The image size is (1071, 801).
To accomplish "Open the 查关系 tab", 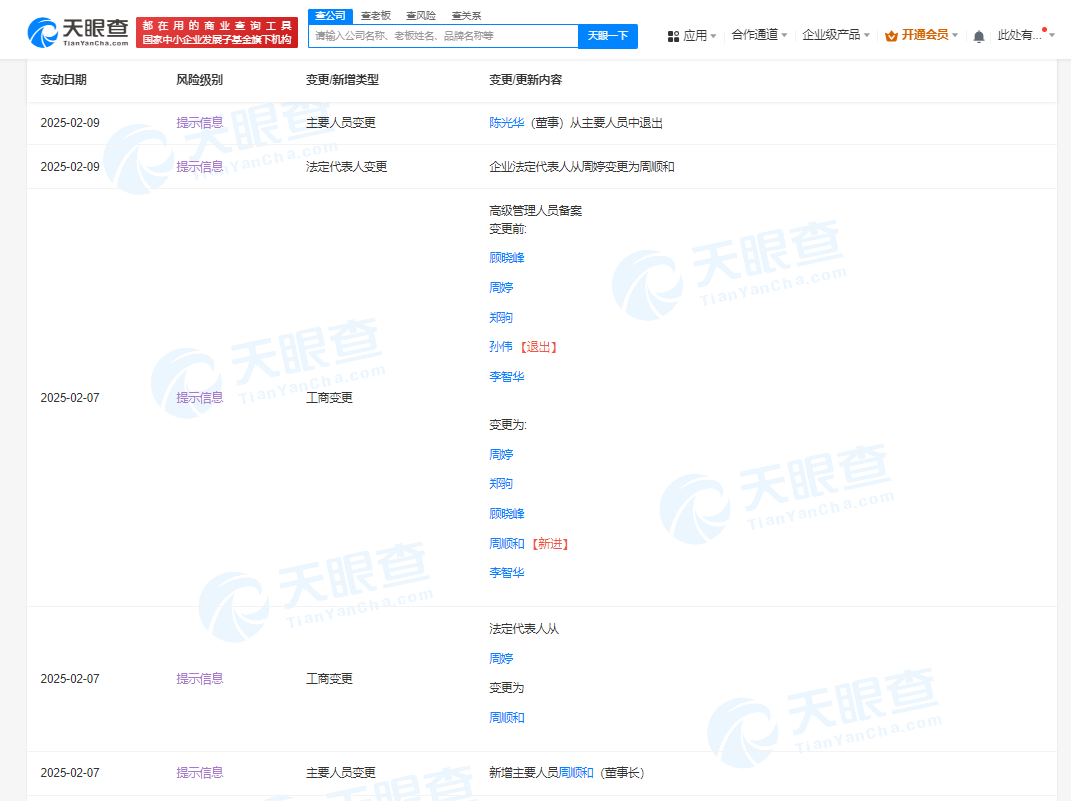I will point(465,15).
